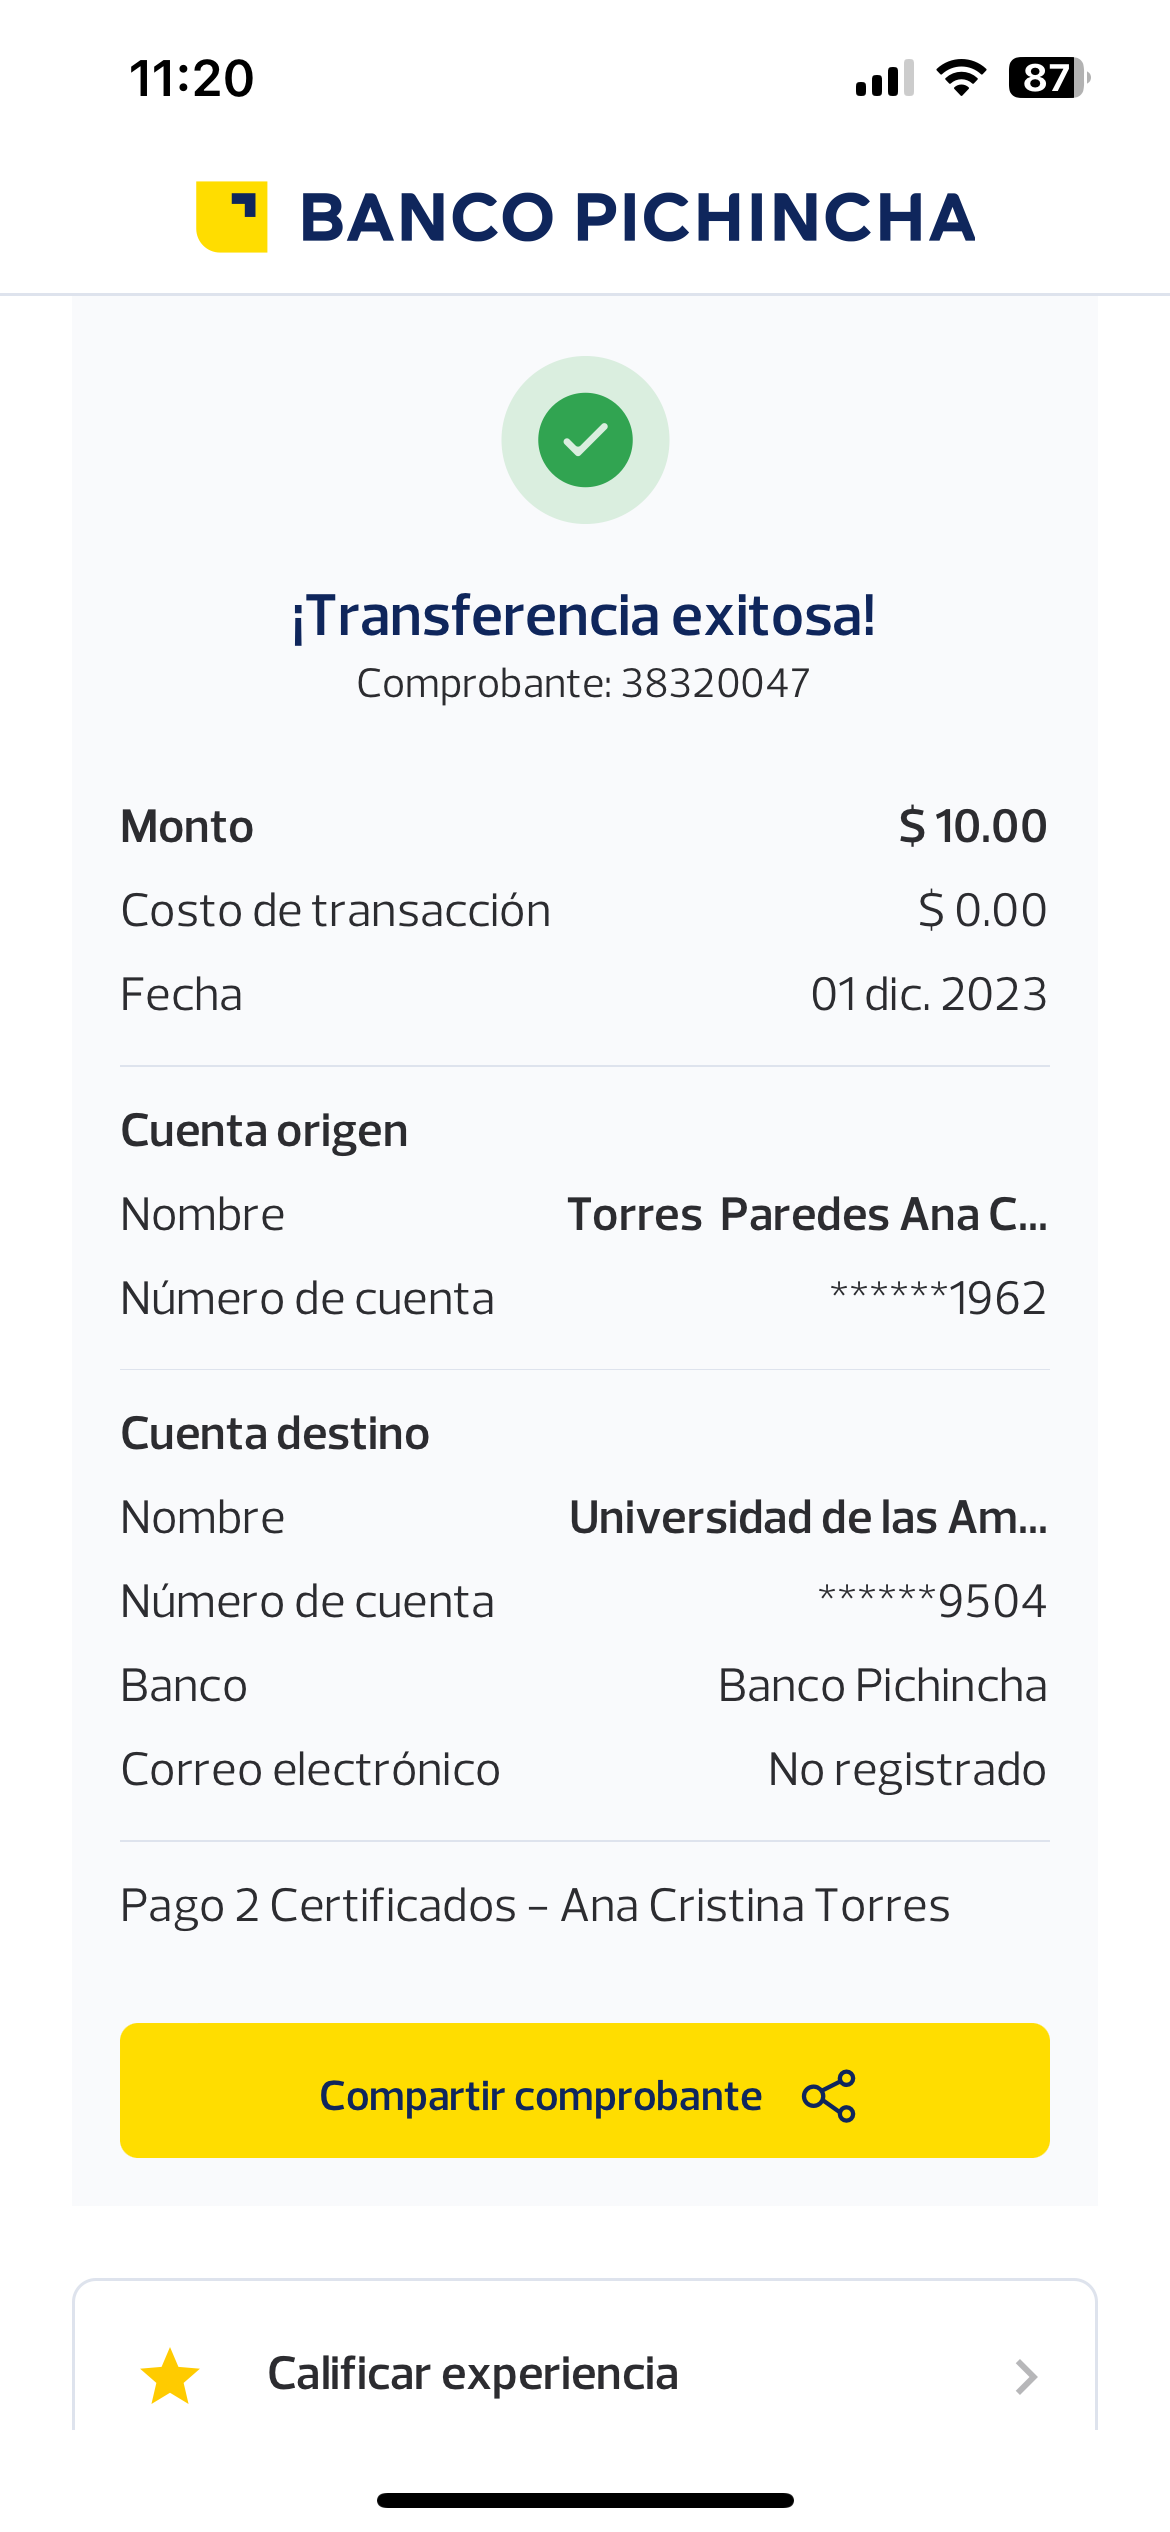Tap the yellow star icon
This screenshot has width=1170, height=2532.
tap(170, 2376)
